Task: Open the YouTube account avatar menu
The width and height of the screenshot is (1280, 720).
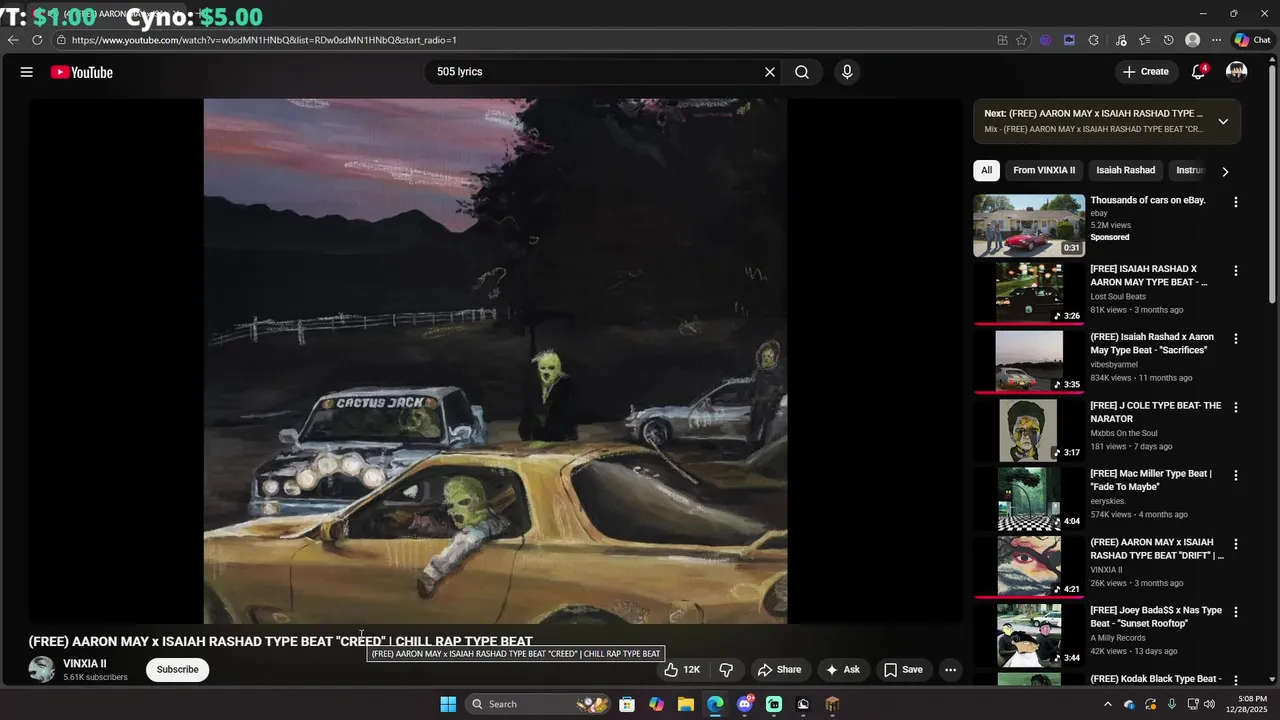Action: tap(1237, 72)
